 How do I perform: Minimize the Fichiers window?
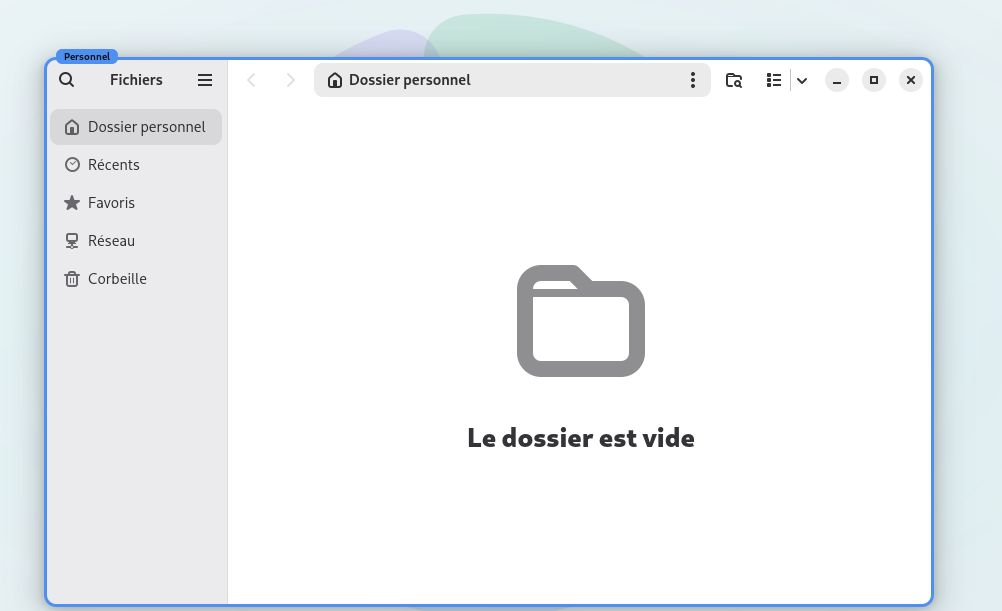[x=836, y=80]
